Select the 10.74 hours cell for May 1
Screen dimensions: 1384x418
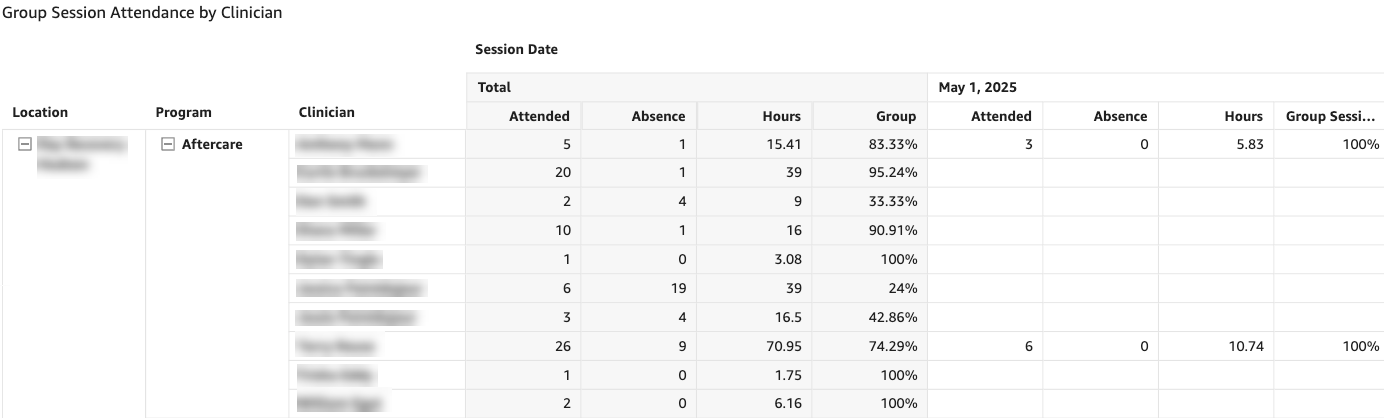(1241, 346)
